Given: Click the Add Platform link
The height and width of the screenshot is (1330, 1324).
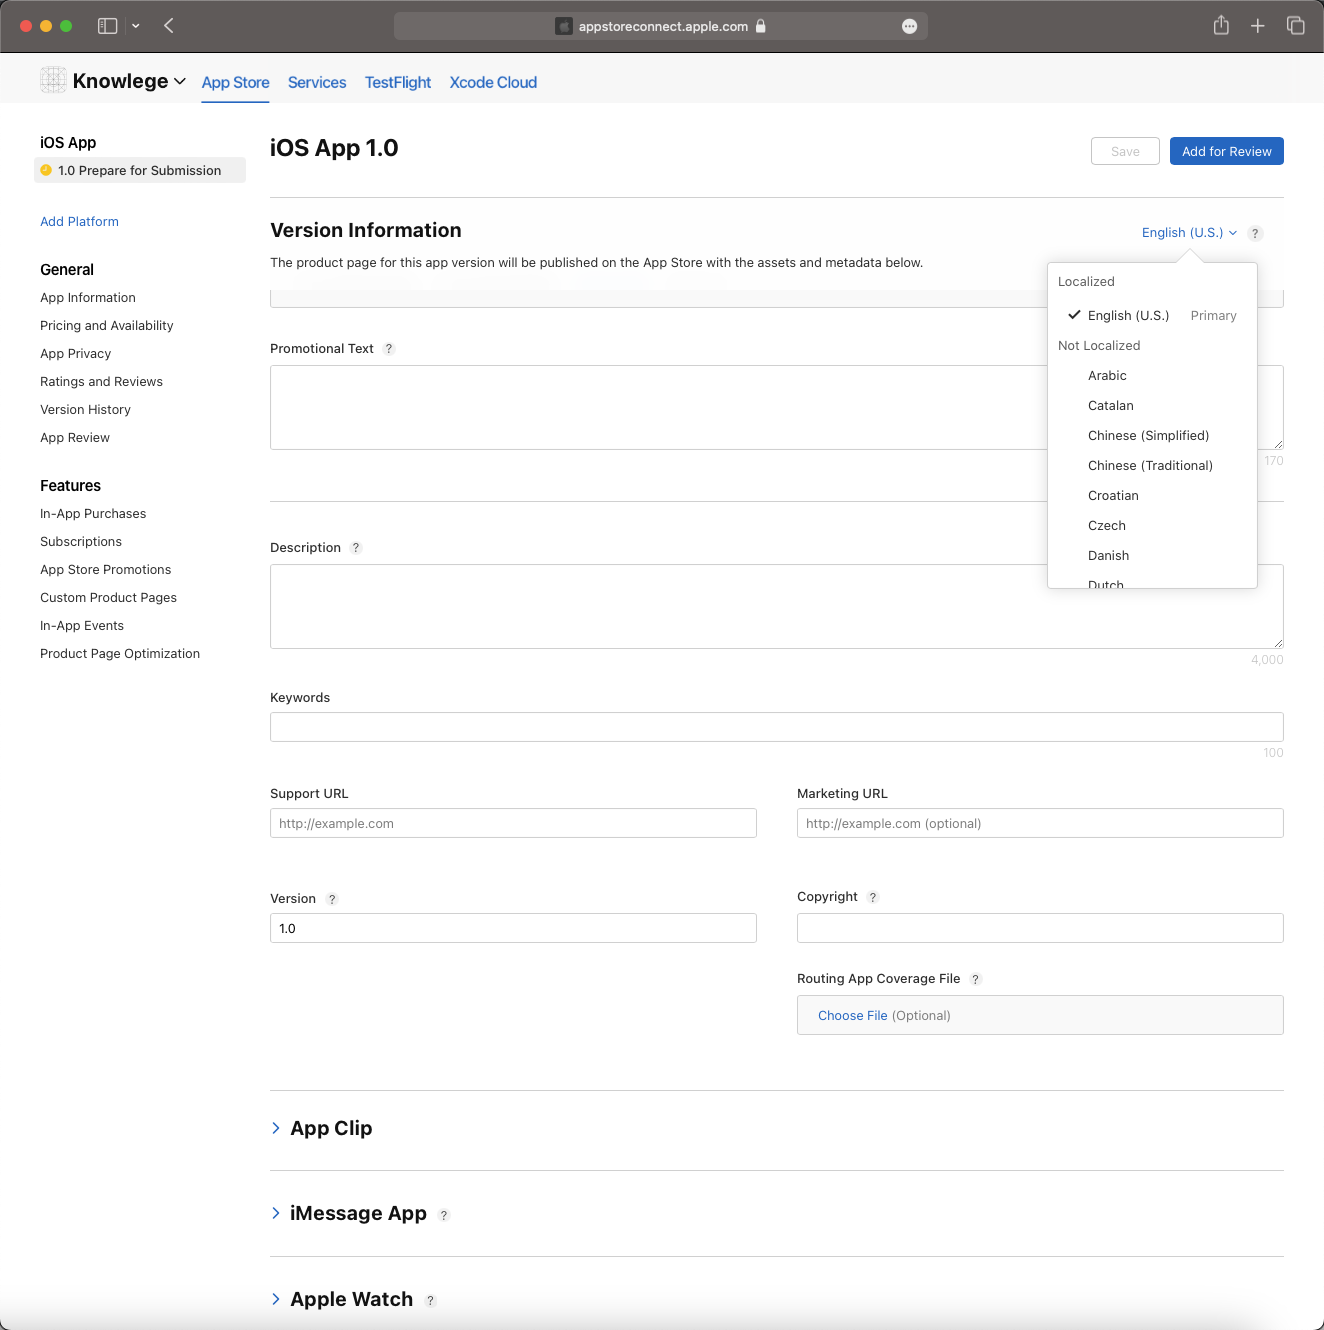Looking at the screenshot, I should tap(79, 222).
